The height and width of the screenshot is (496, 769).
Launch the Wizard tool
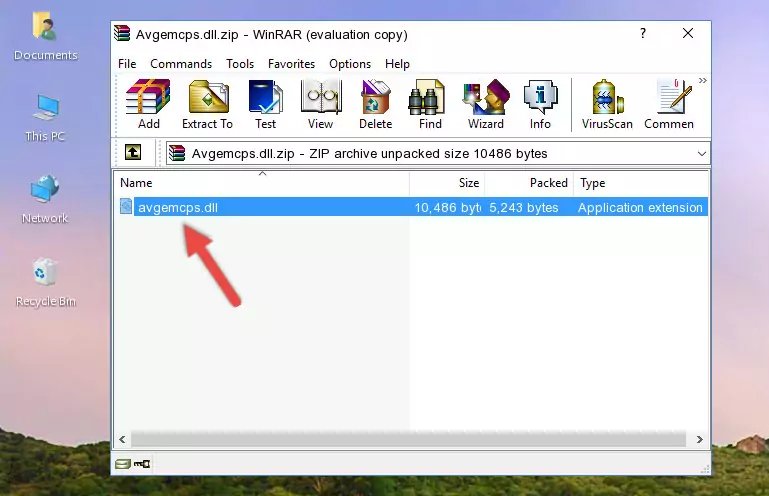[486, 104]
